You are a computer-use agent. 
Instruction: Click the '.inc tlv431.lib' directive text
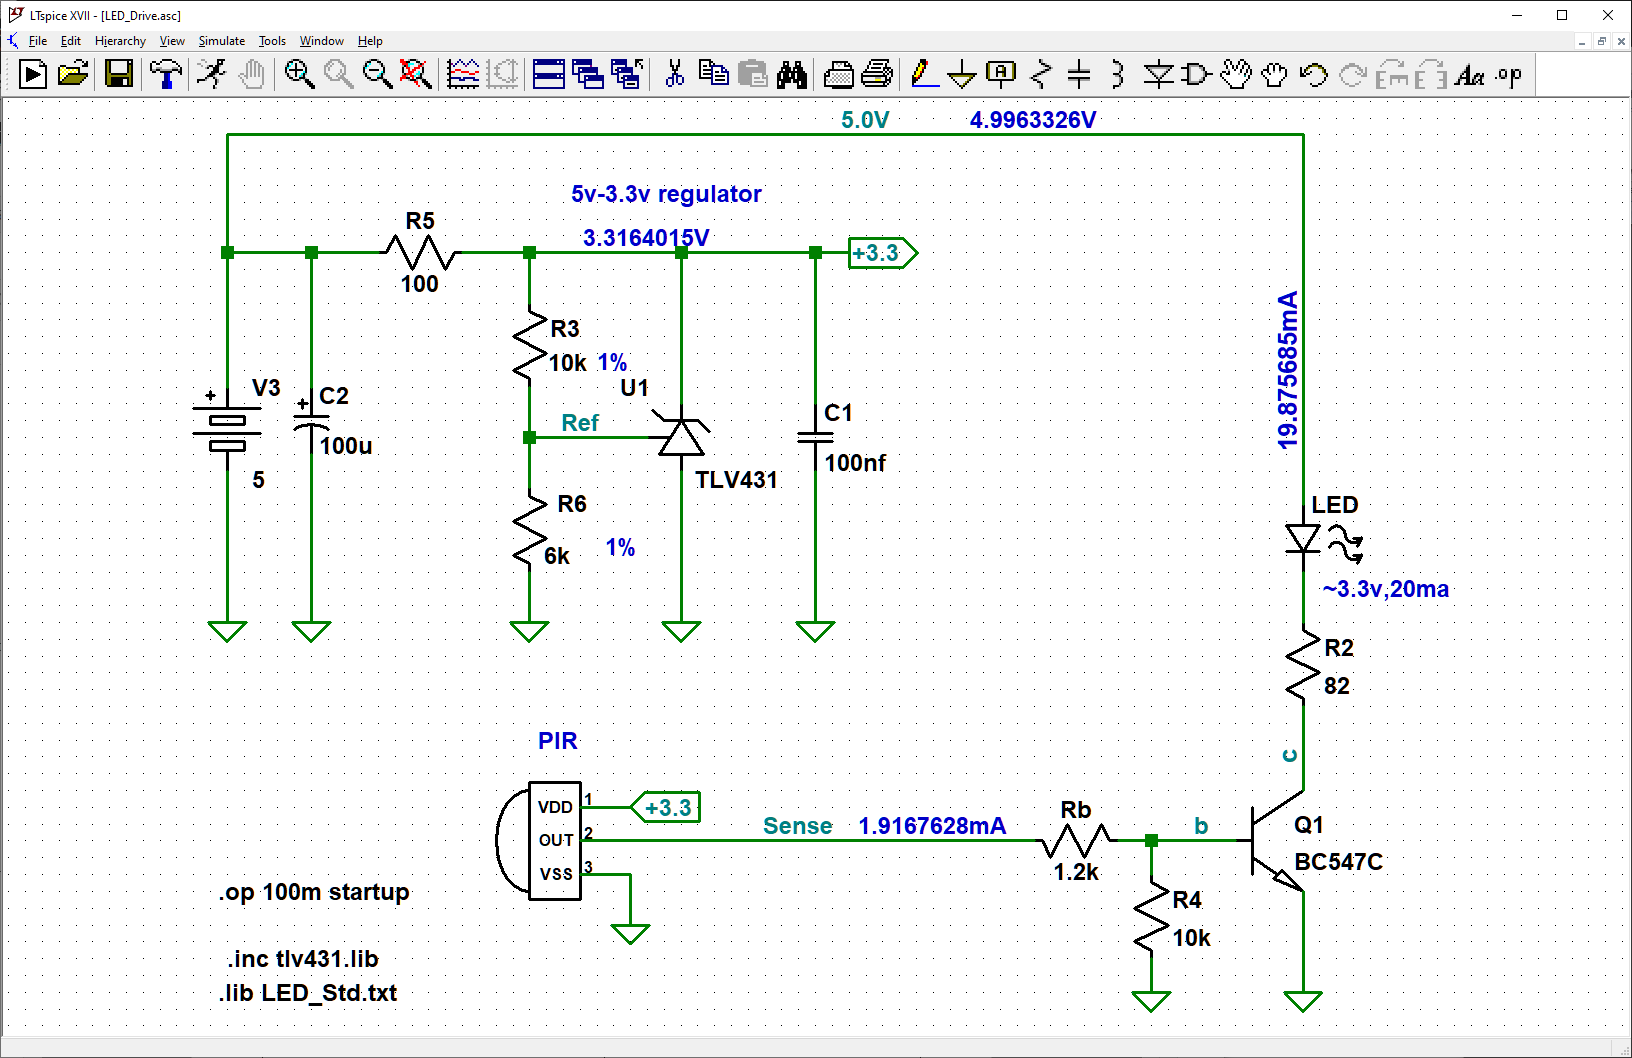pos(303,959)
